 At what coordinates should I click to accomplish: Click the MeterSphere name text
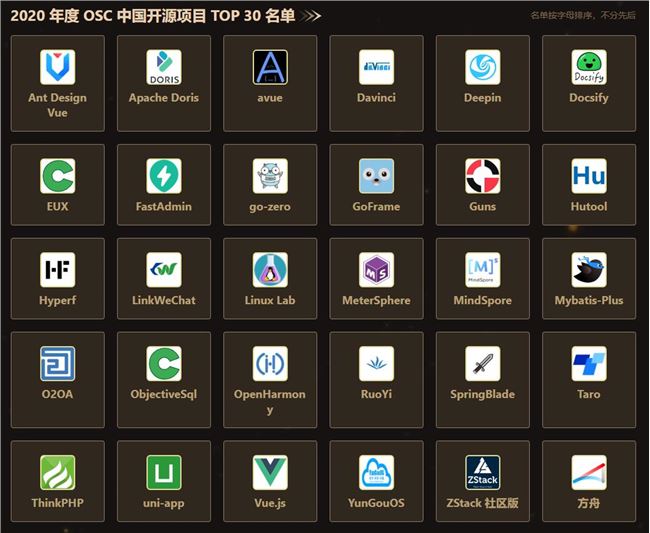(376, 301)
